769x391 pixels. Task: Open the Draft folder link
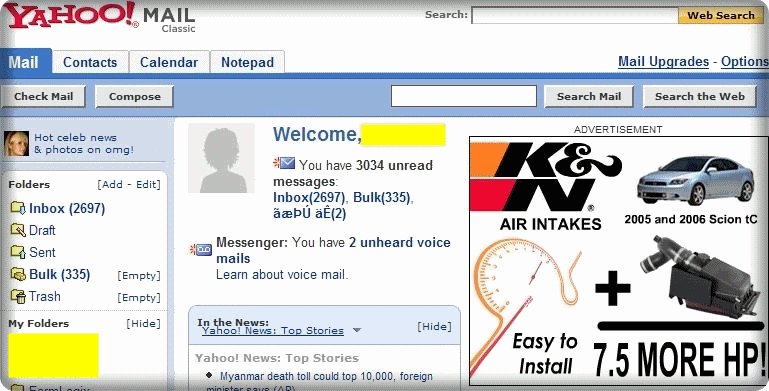coord(42,230)
